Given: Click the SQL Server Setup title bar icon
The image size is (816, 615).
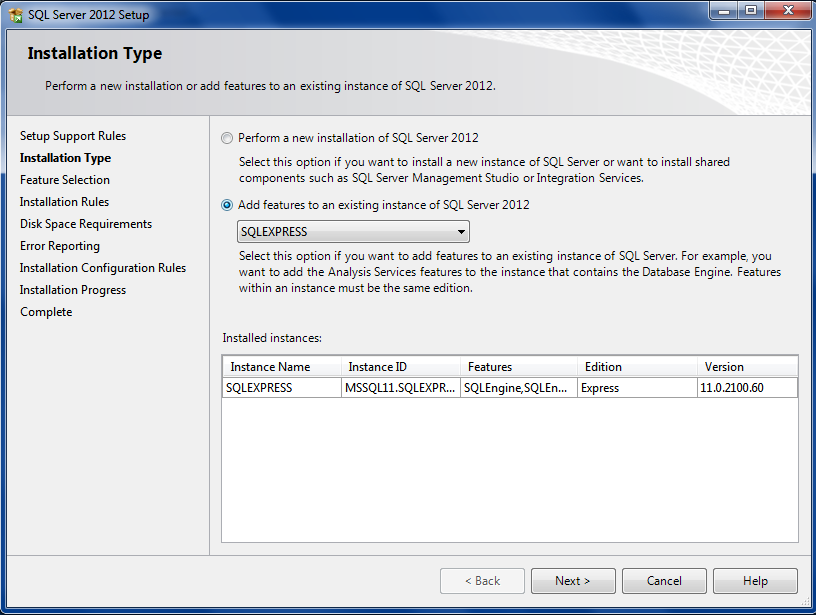Looking at the screenshot, I should (16, 15).
